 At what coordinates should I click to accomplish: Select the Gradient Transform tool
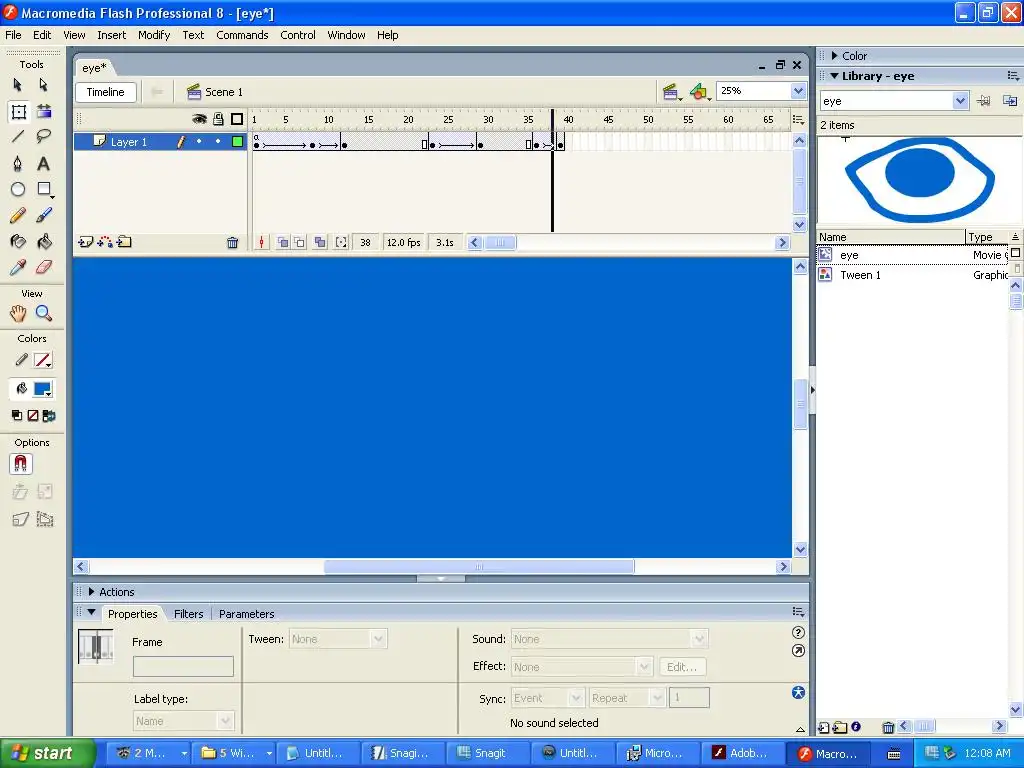point(44,112)
